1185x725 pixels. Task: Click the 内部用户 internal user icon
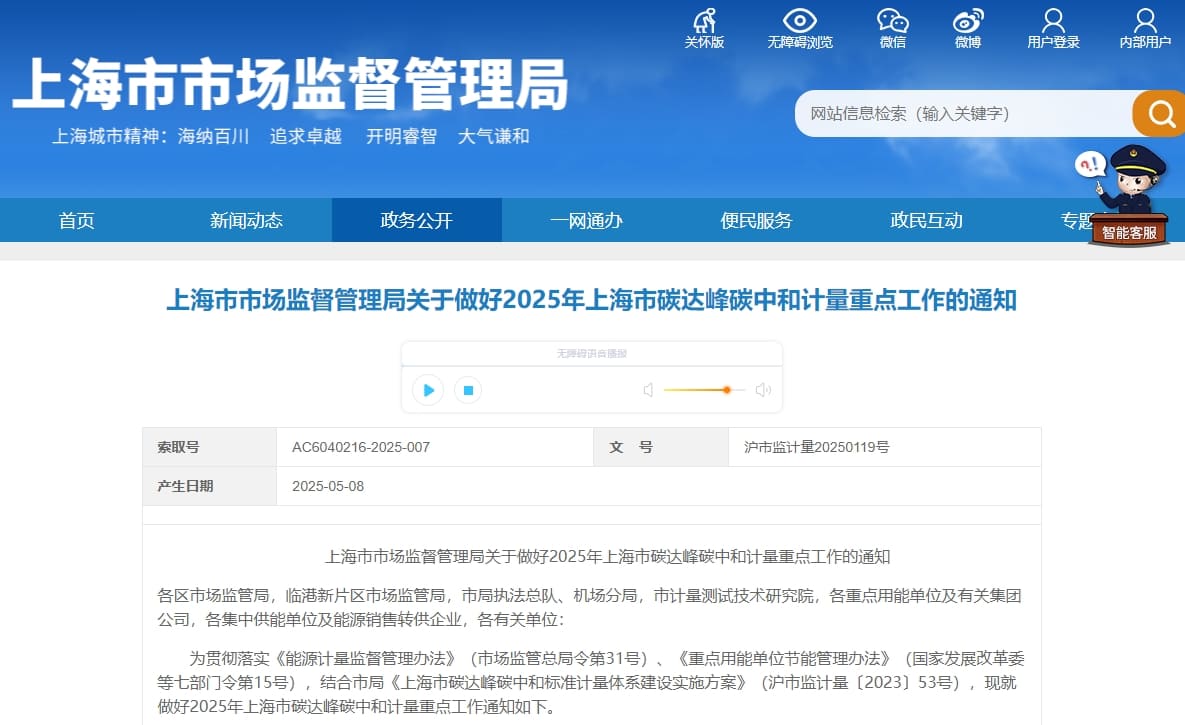coord(1145,22)
